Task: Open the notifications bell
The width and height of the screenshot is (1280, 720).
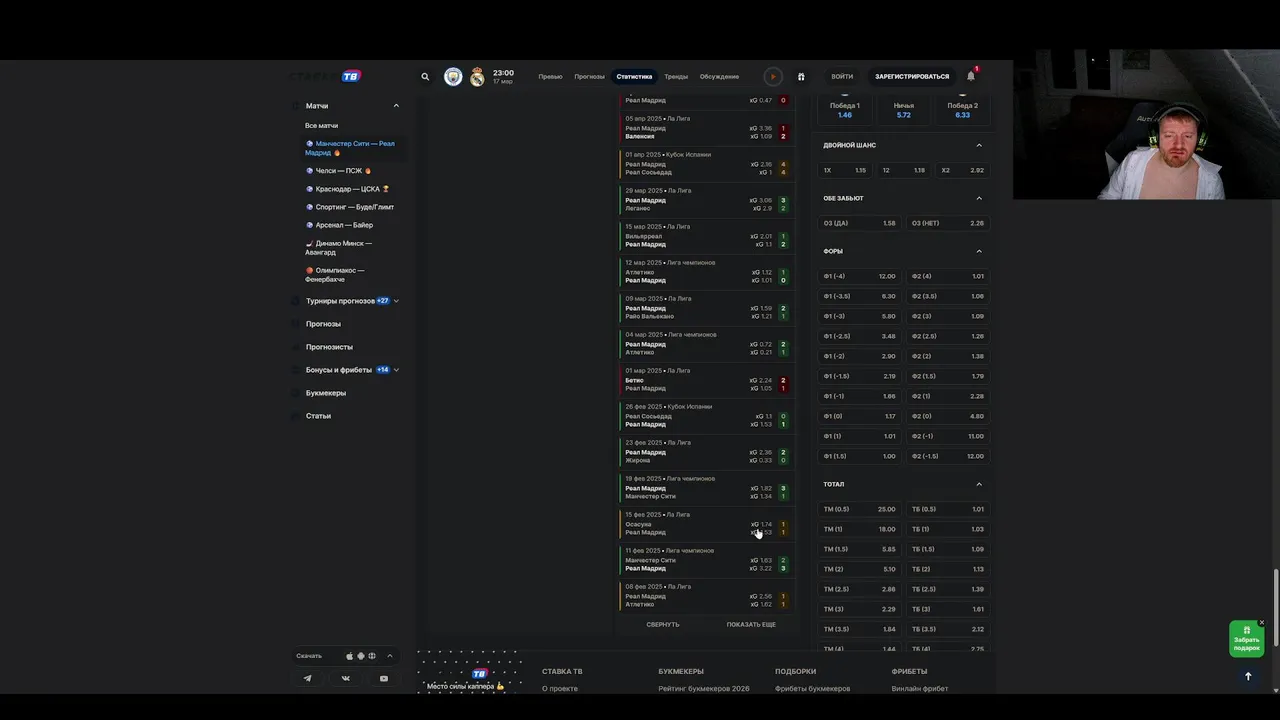Action: coord(971,76)
